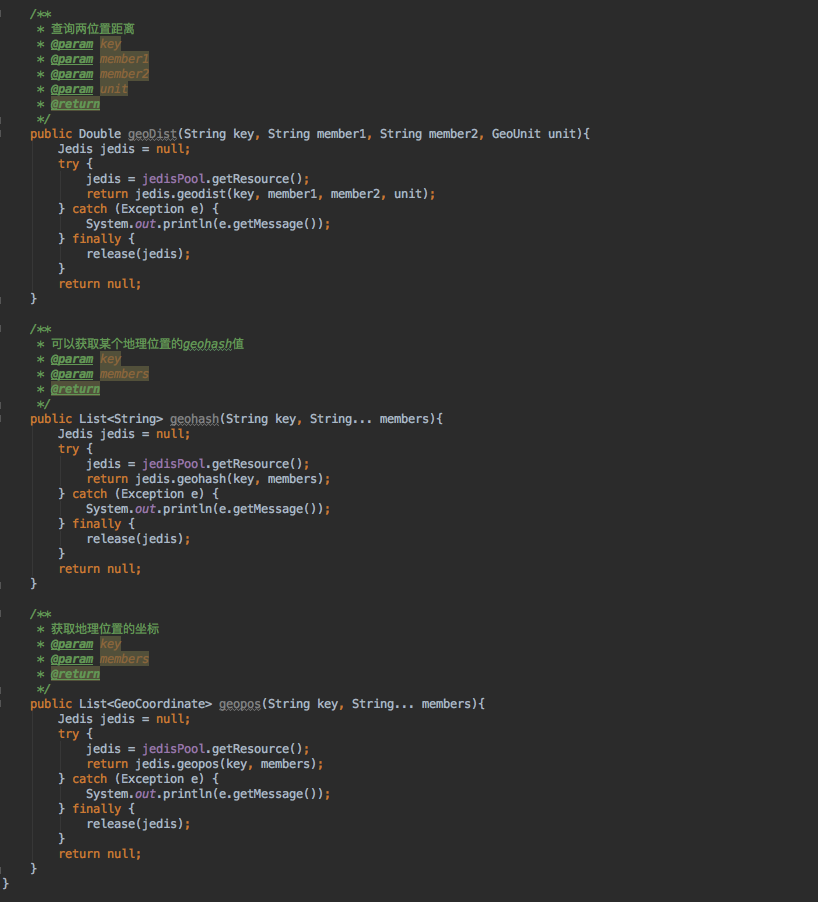Click the @return tag above the geohash method

[75, 389]
